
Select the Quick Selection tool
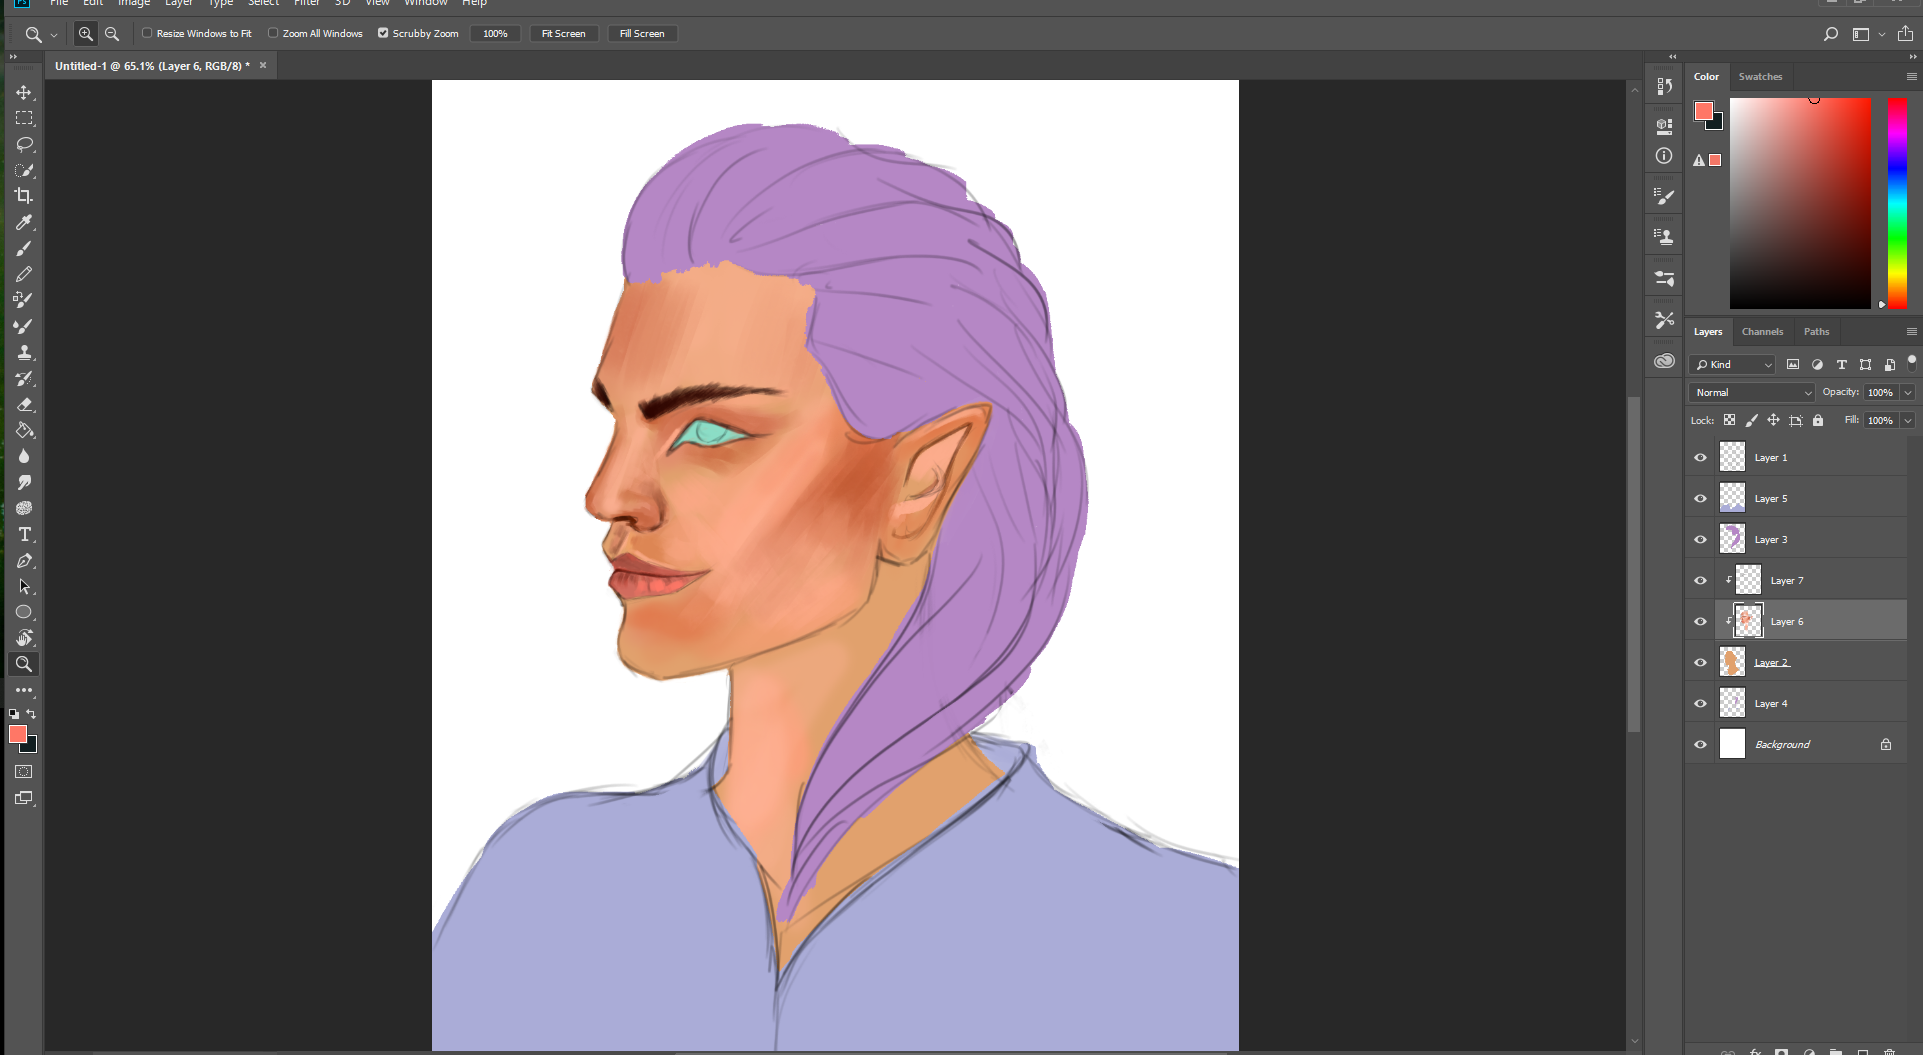coord(24,170)
